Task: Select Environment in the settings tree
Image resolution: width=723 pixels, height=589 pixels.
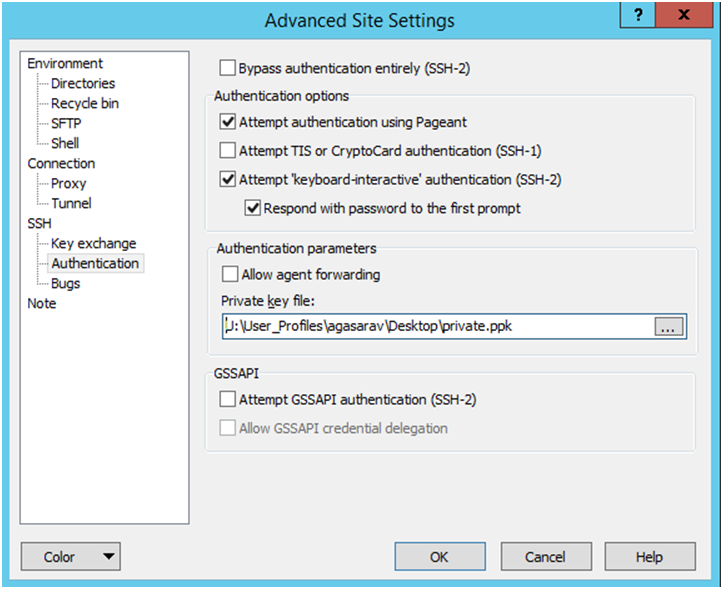Action: coord(65,63)
